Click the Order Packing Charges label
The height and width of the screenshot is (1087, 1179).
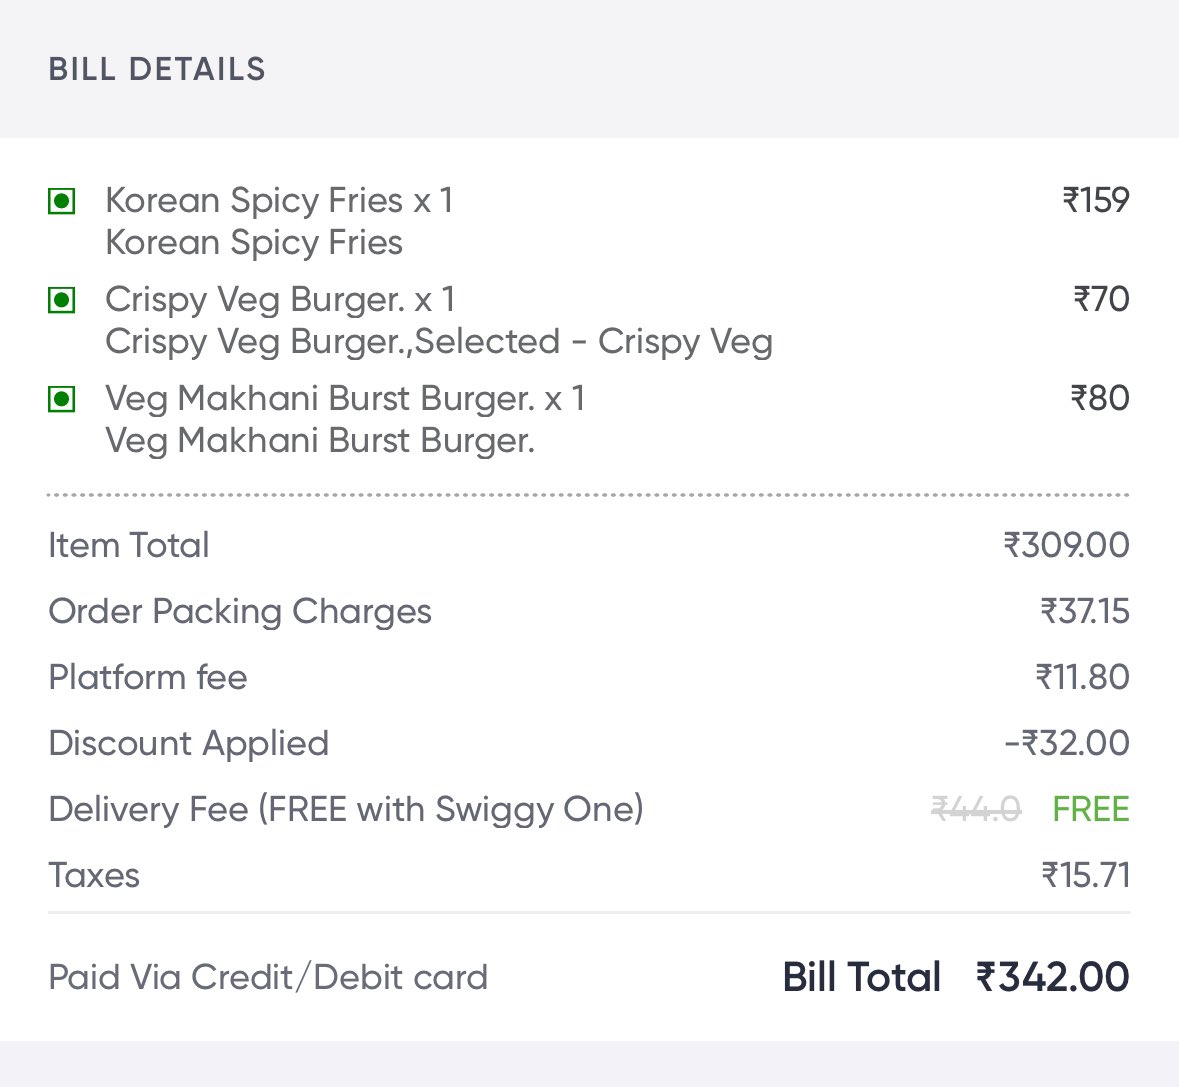240,612
